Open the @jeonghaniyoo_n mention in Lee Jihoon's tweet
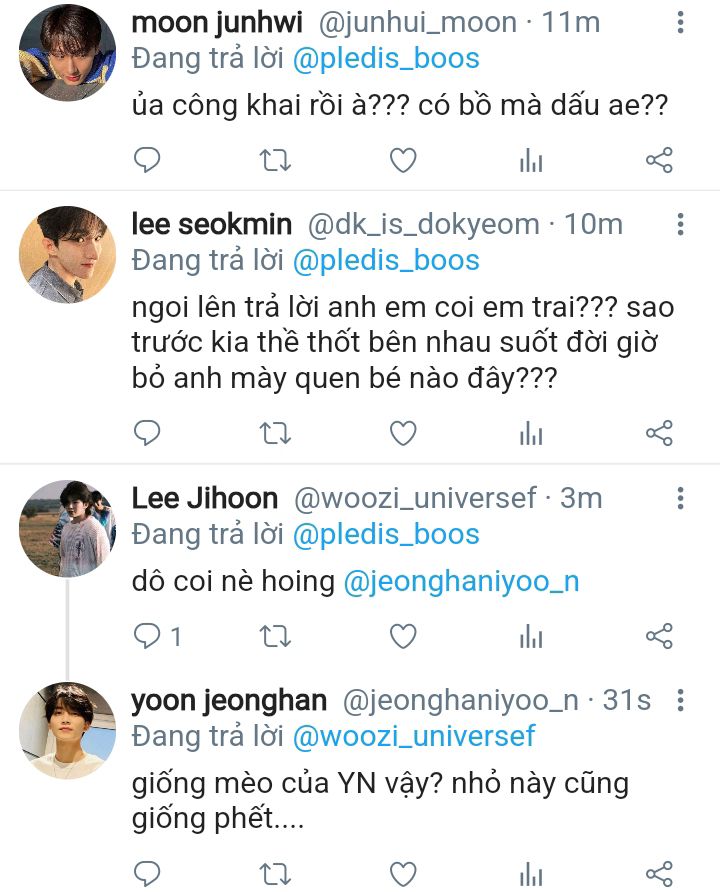Screen dimensions: 720x892 461,583
